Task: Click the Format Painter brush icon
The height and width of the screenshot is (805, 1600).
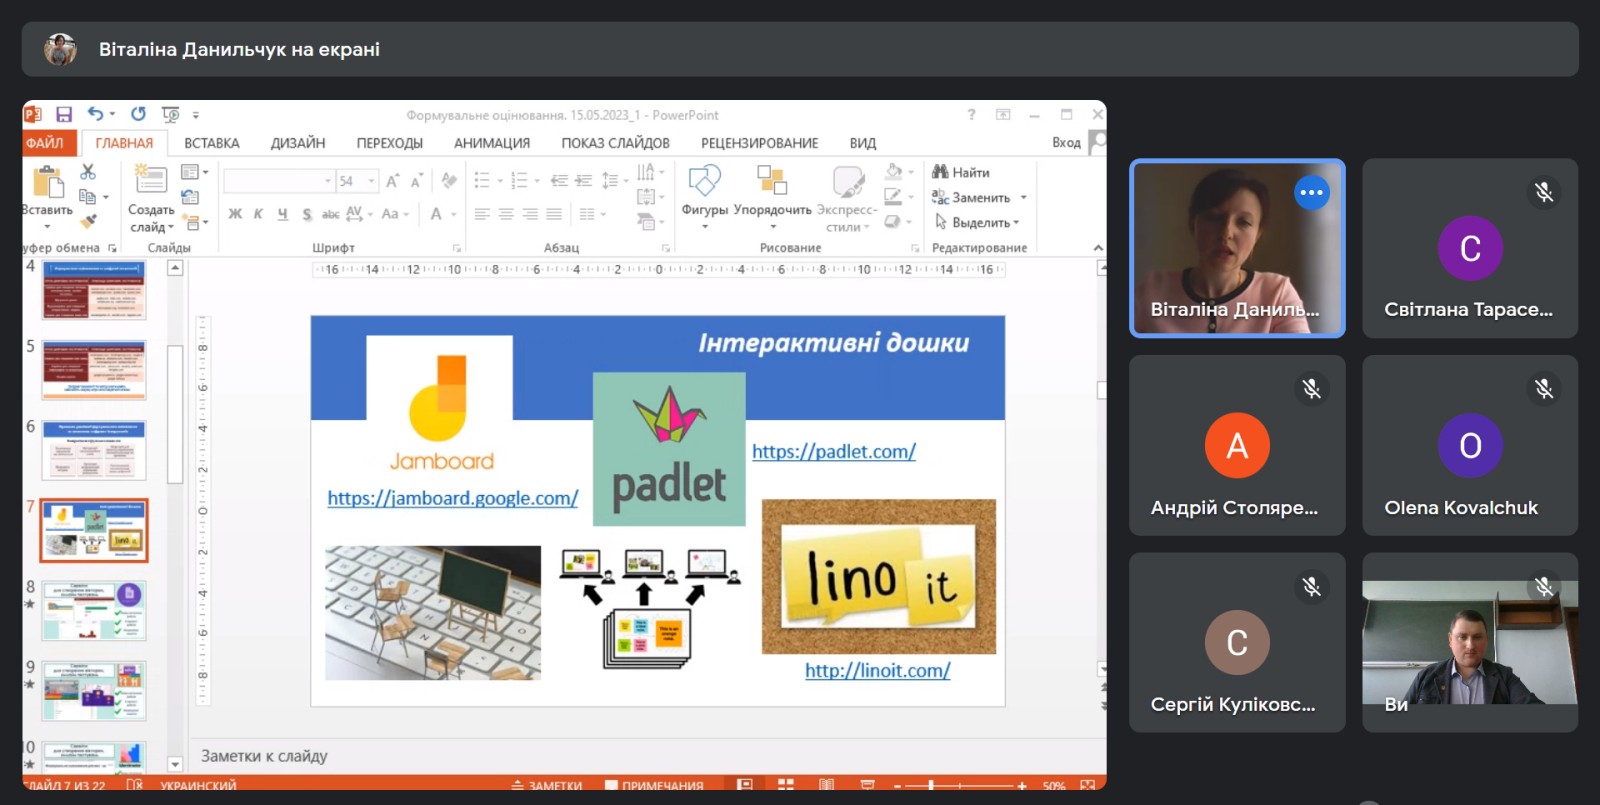Action: tap(88, 221)
